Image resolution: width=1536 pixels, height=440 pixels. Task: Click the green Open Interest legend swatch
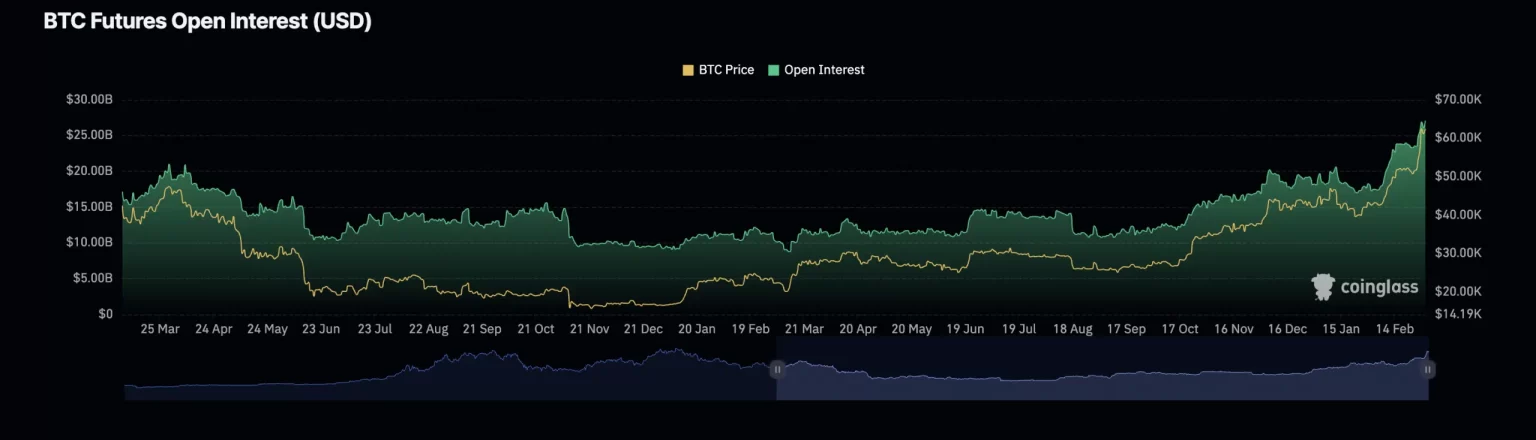click(x=773, y=70)
